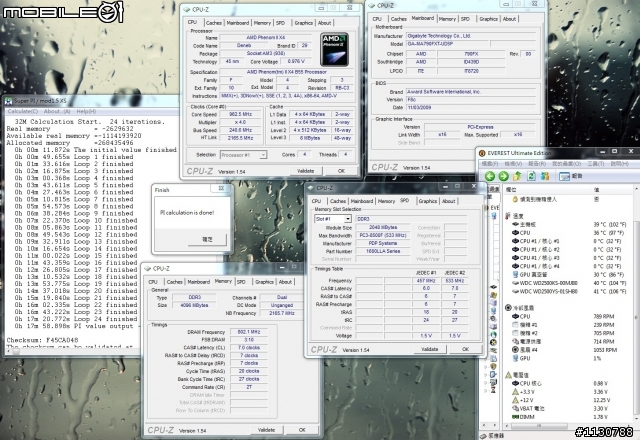Click the green Back arrow in EVEREST toolbar
The width and height of the screenshot is (640, 440).
tap(490, 176)
